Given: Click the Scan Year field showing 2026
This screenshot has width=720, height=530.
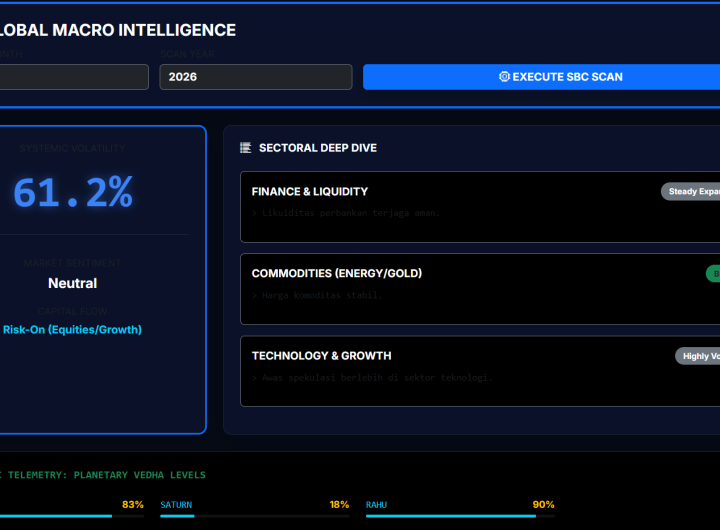Looking at the screenshot, I should click(255, 77).
